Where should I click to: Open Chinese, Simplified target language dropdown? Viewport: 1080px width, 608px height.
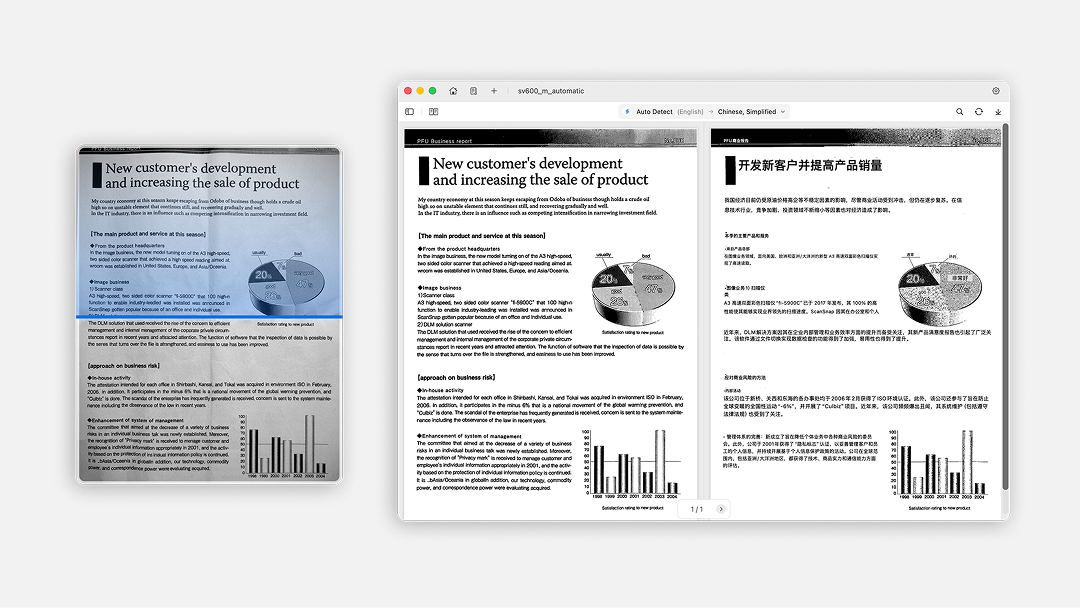(x=746, y=112)
